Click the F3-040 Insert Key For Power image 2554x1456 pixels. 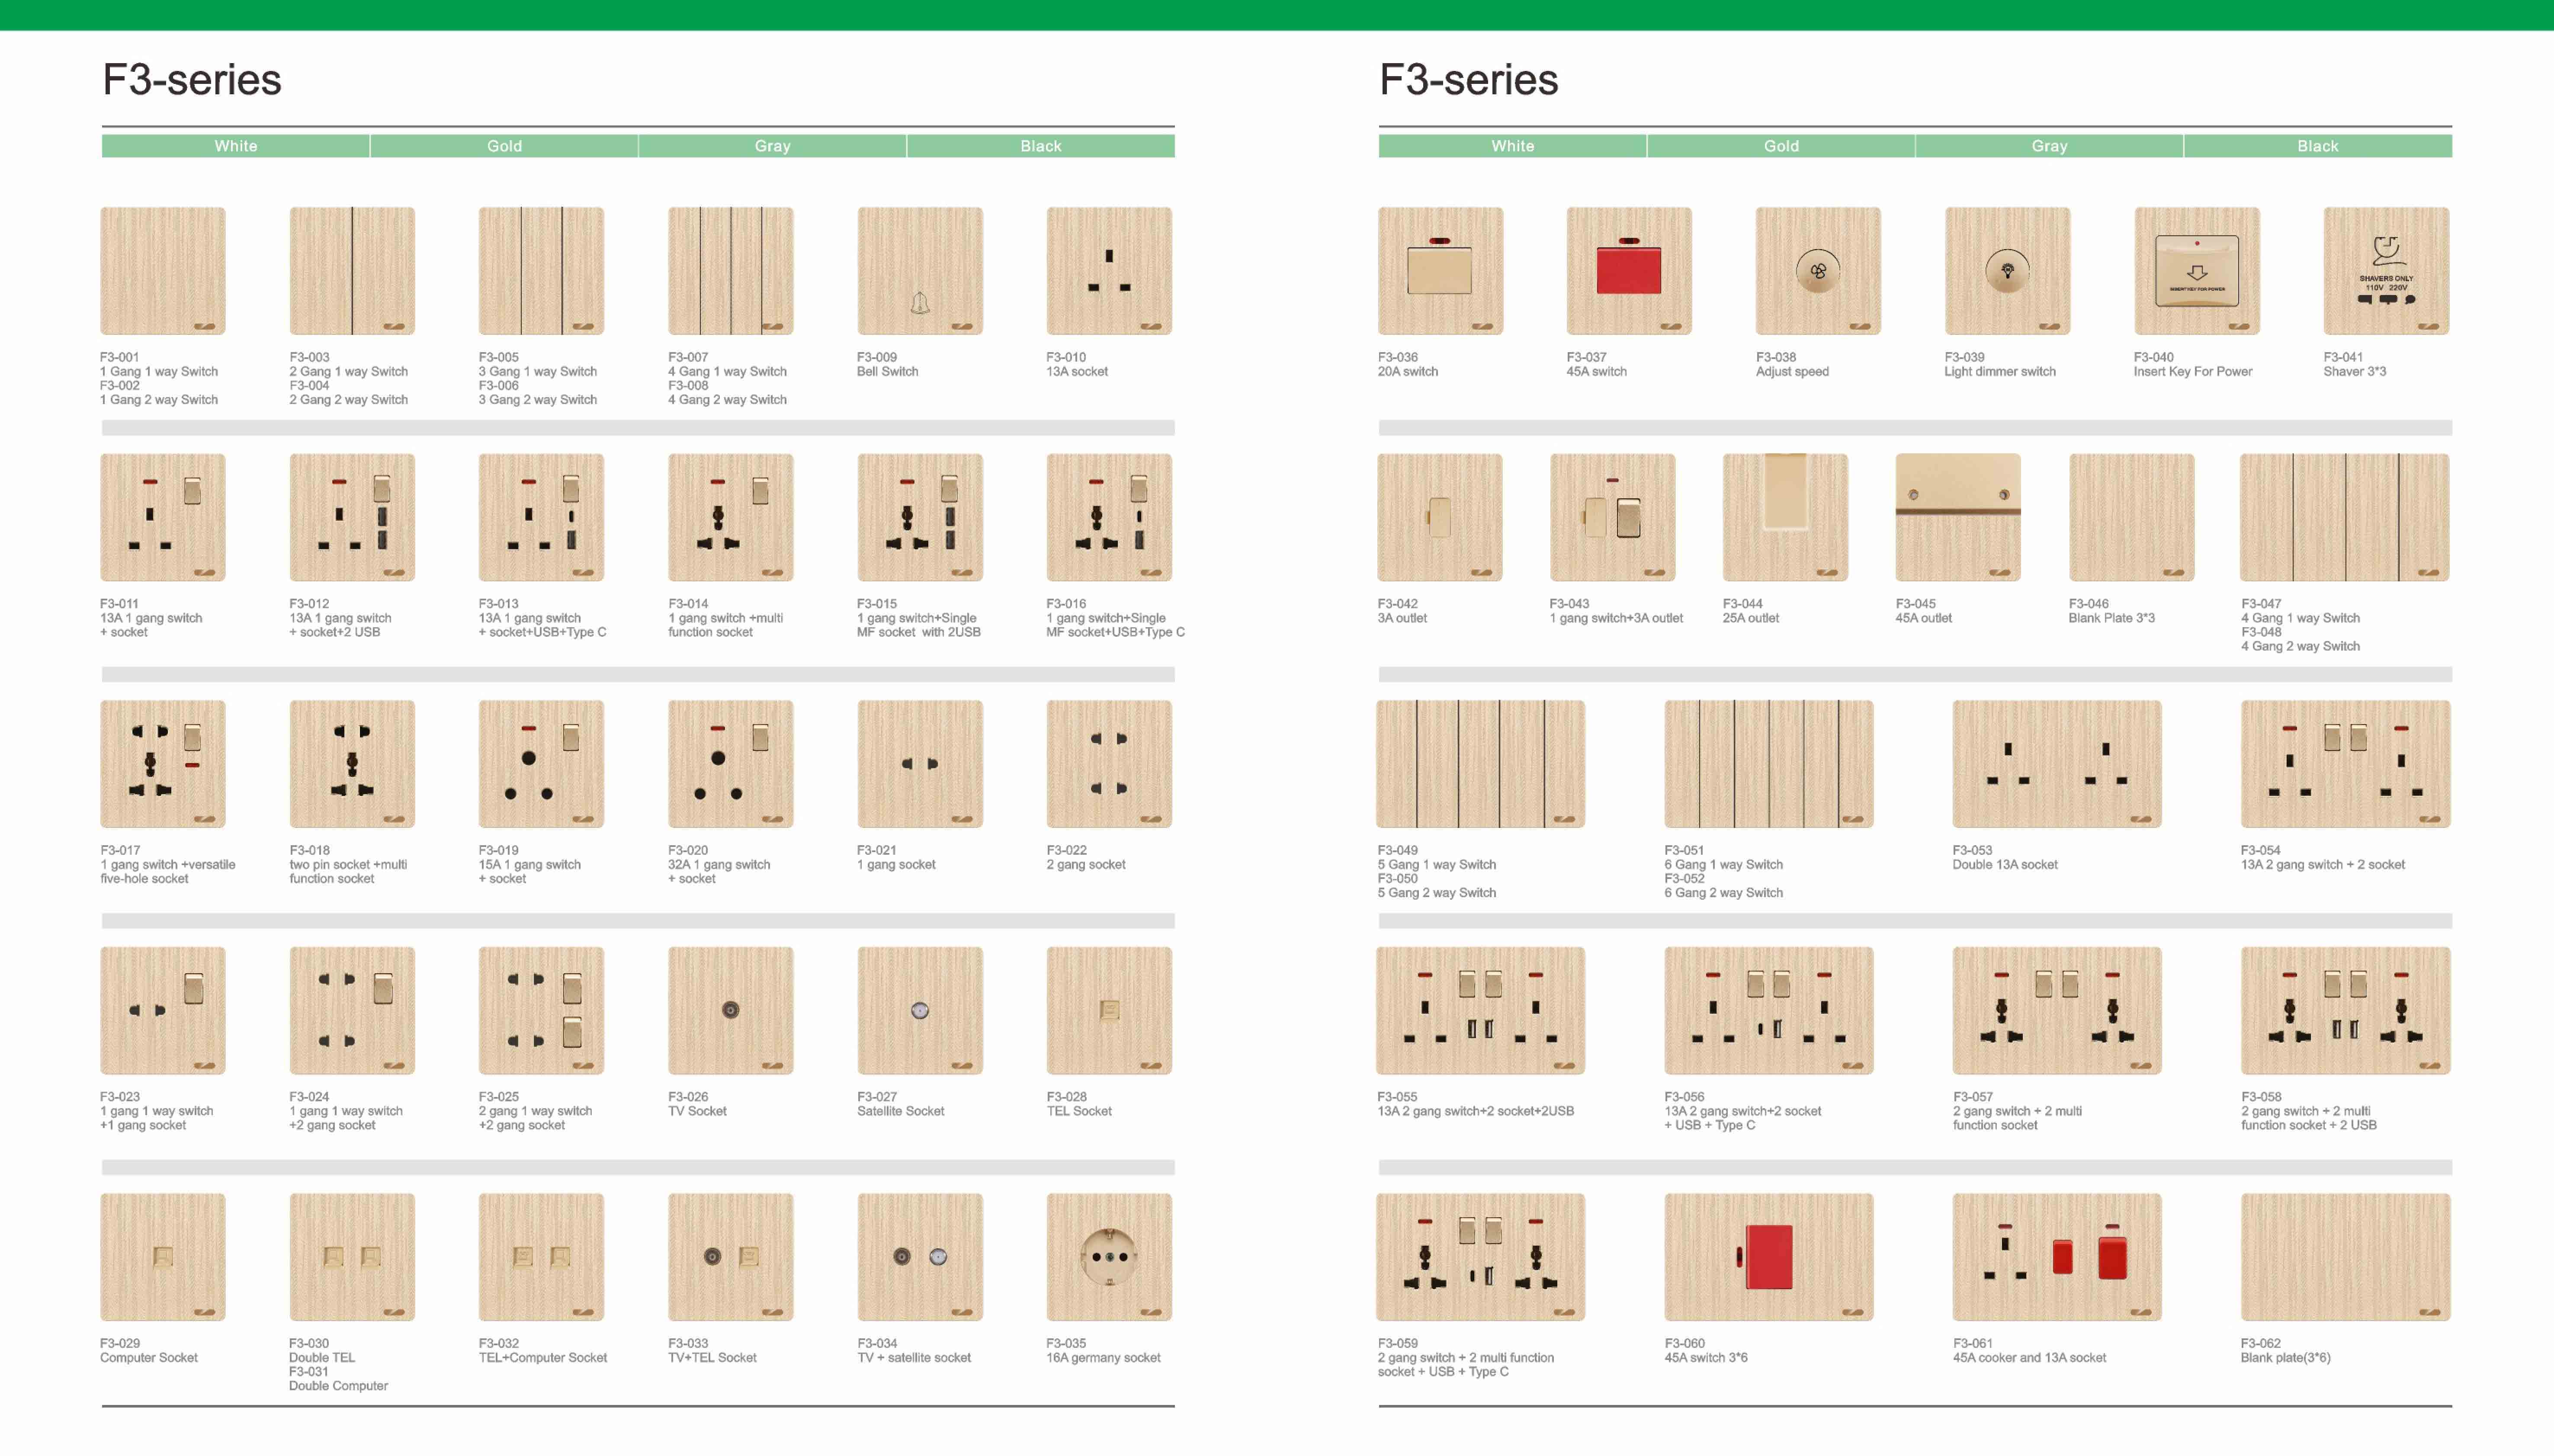[2197, 271]
